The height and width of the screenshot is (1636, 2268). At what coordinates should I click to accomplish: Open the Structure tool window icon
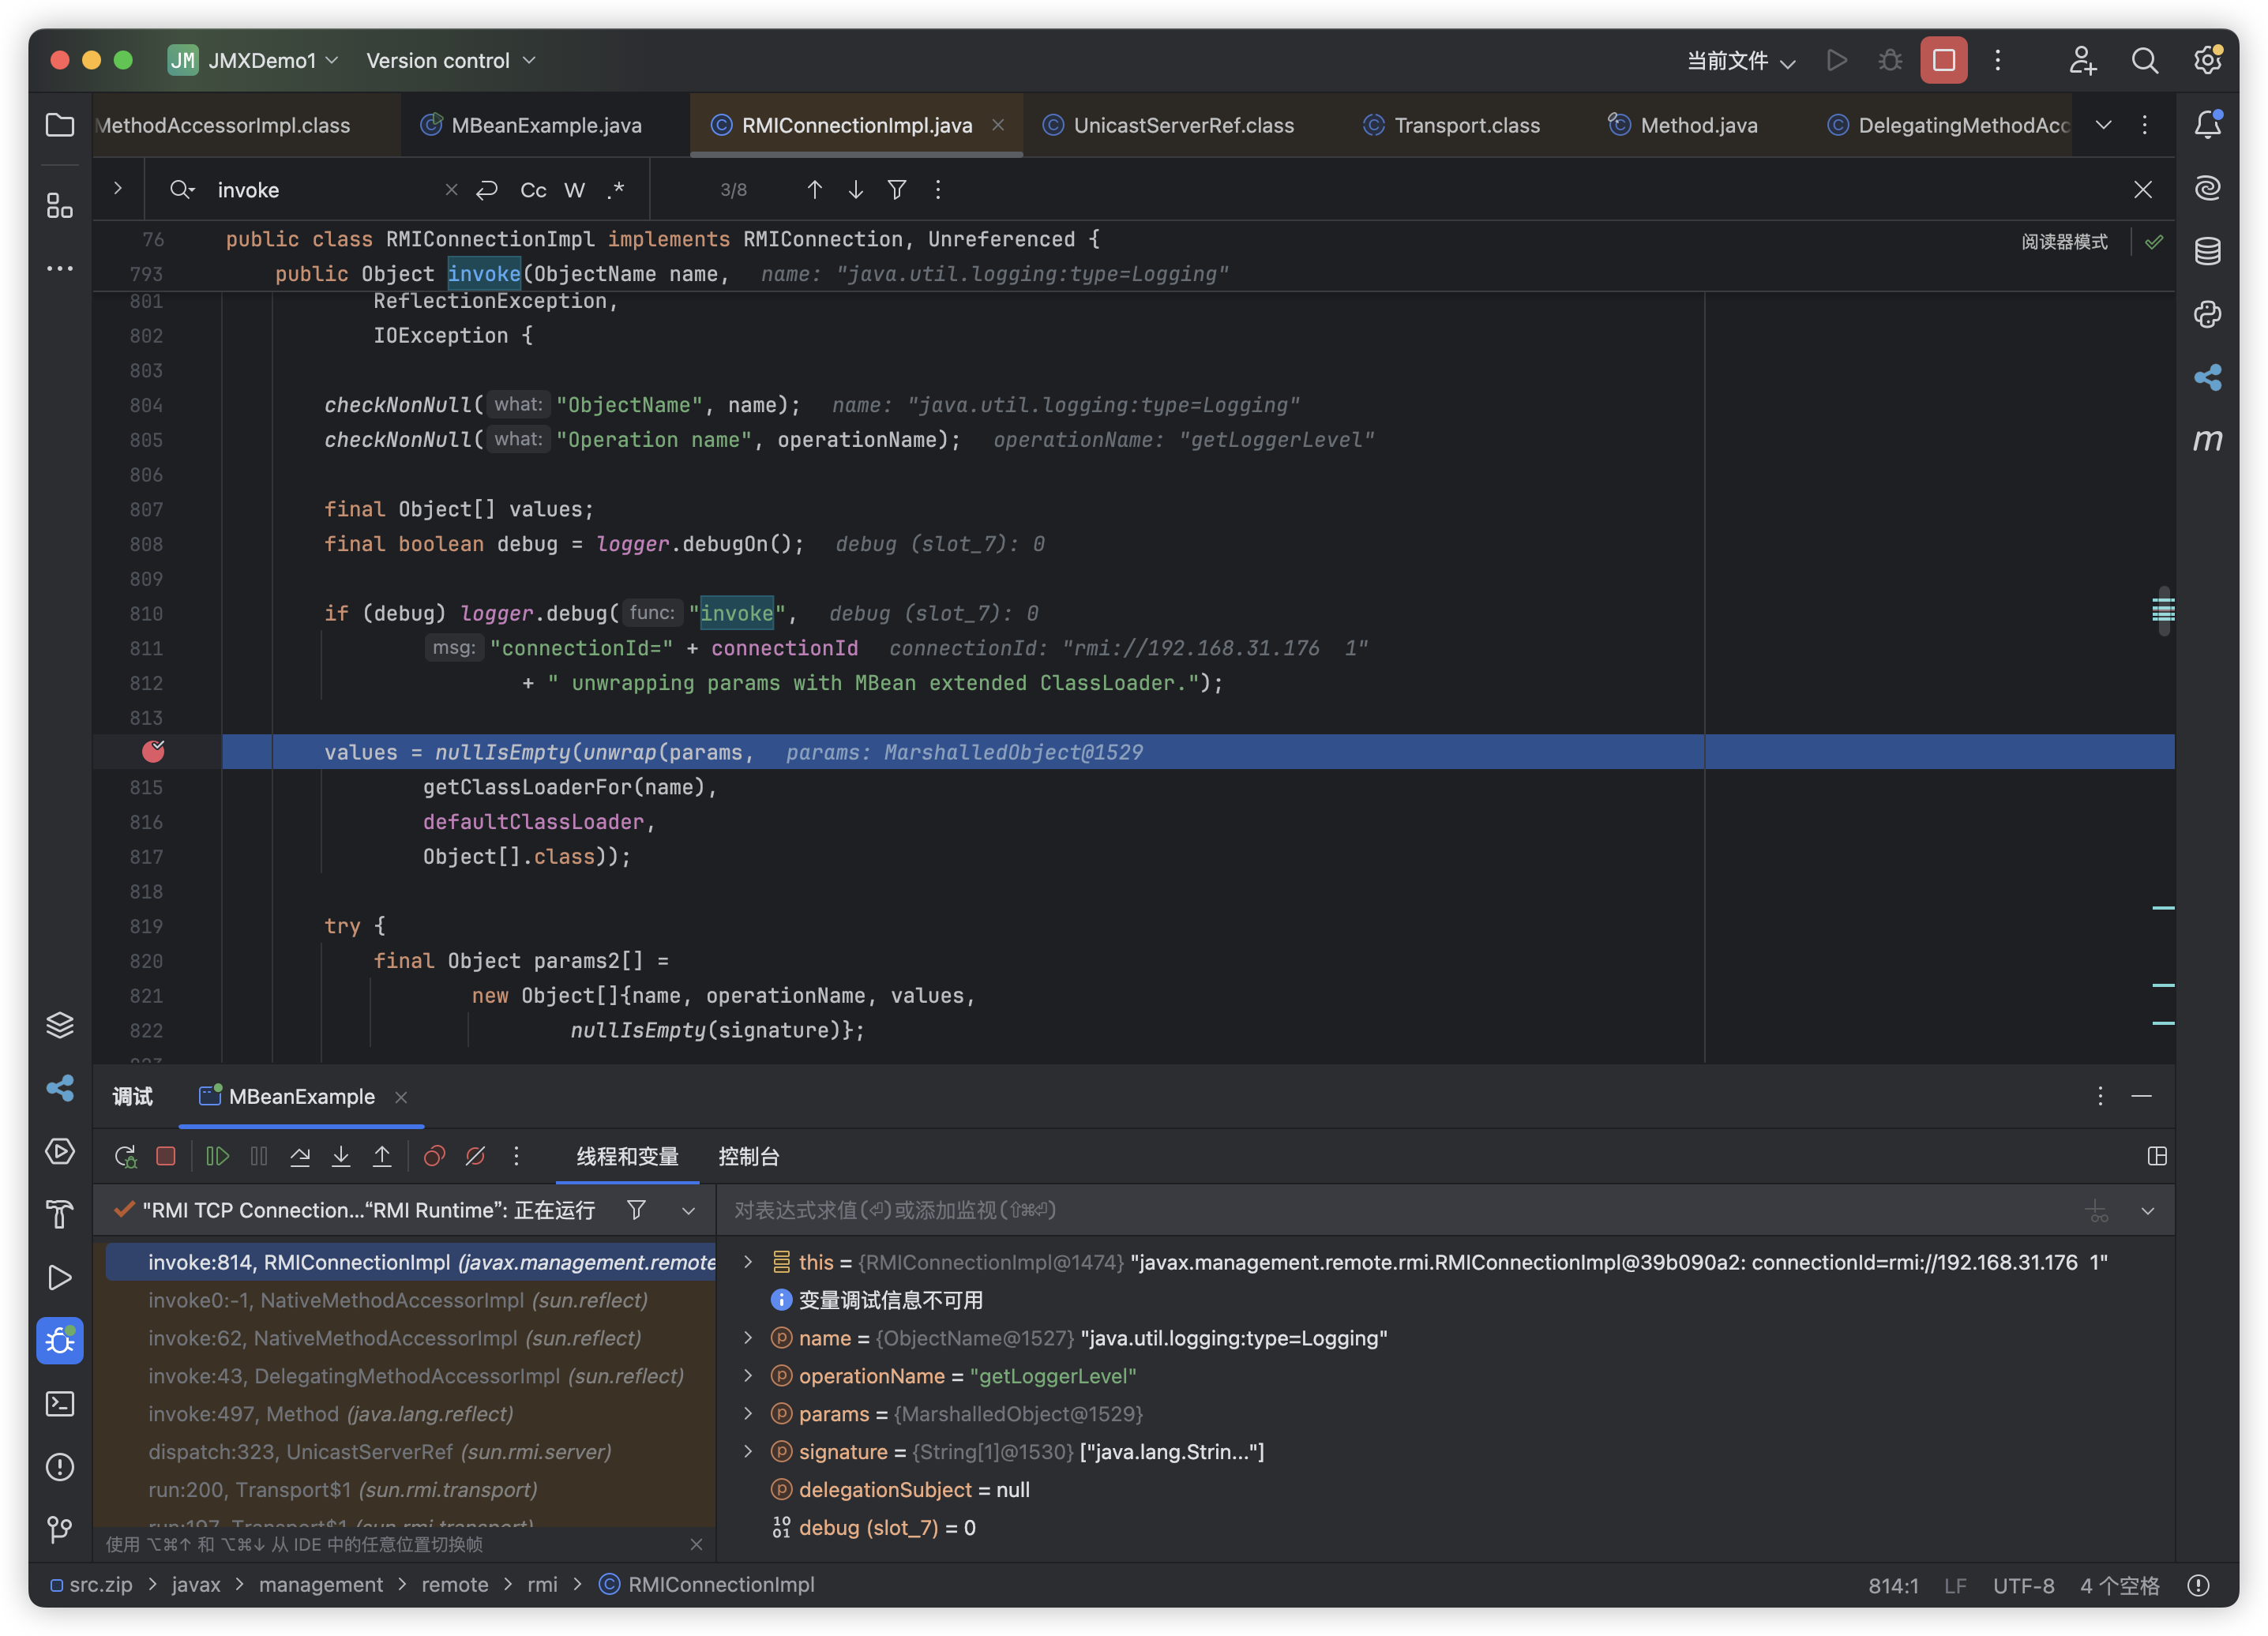coord(60,205)
